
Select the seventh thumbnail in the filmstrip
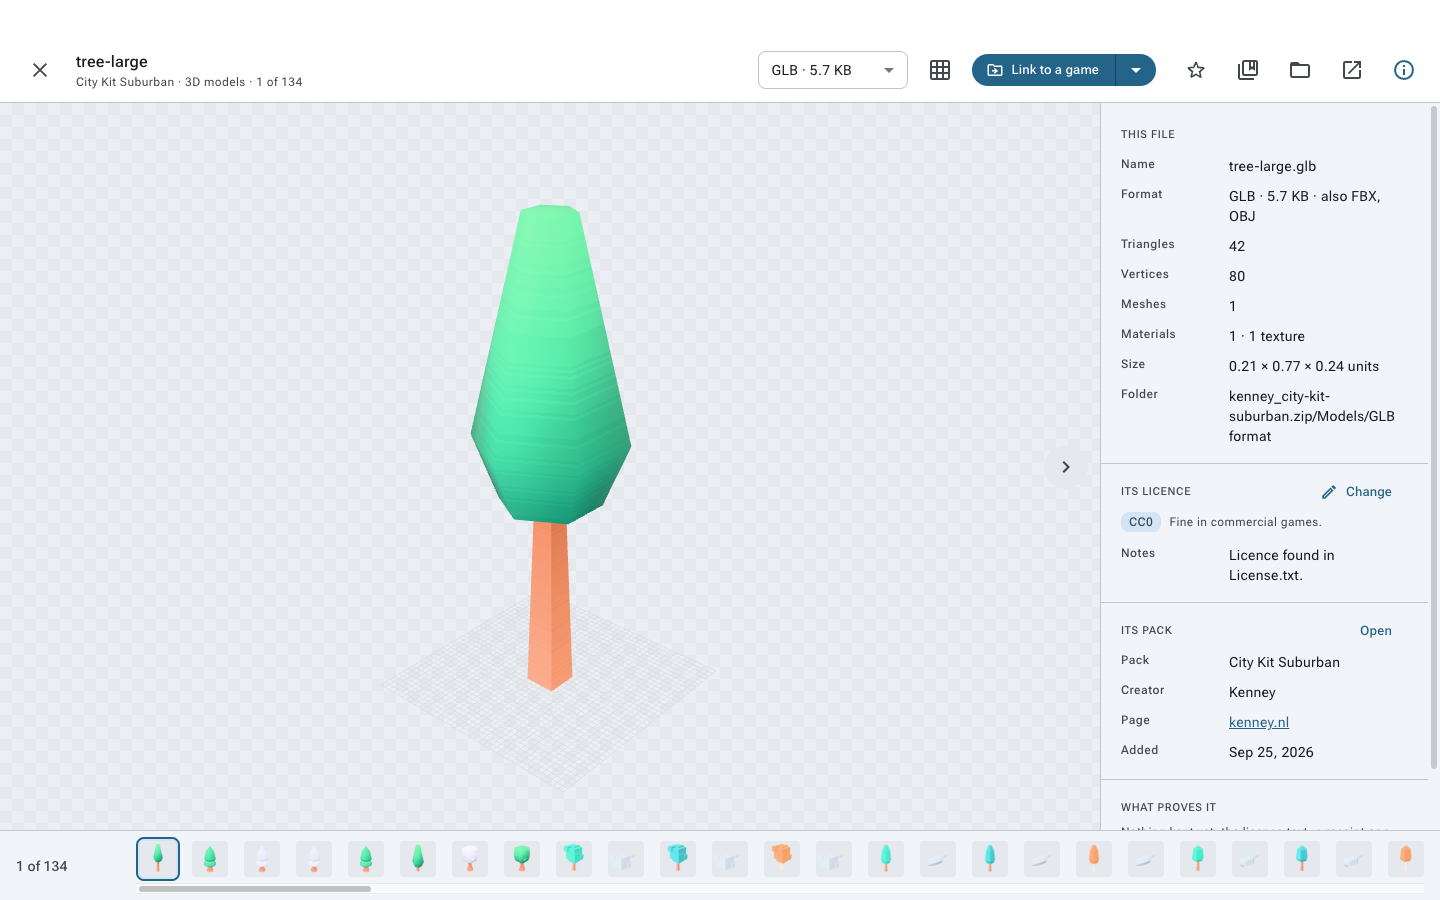tap(470, 859)
